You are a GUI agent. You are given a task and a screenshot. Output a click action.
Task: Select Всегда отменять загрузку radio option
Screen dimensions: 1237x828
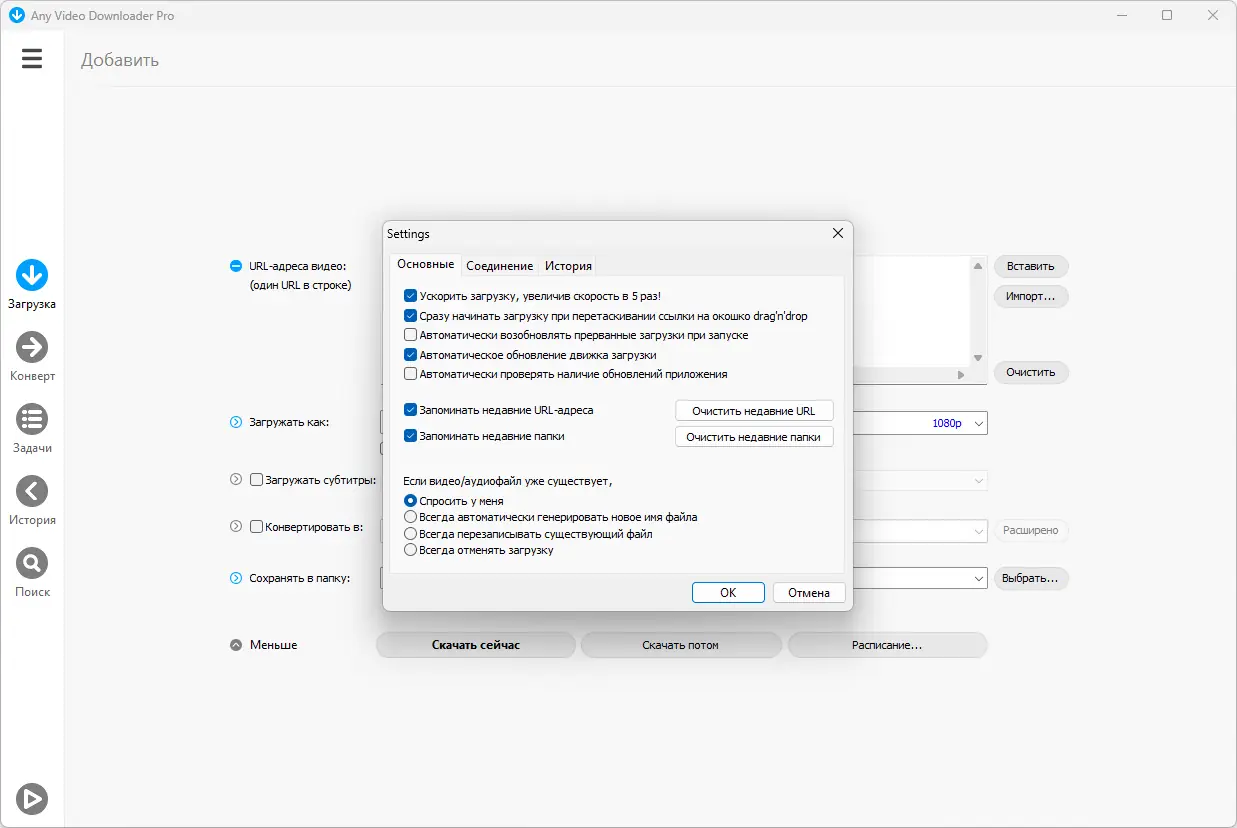[x=410, y=550]
